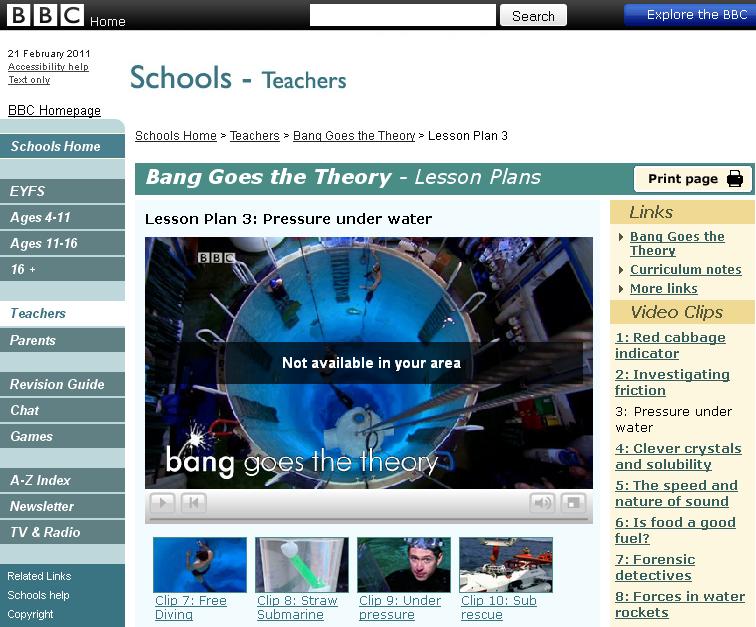
Task: Open Schools help link
Action: coord(38,595)
